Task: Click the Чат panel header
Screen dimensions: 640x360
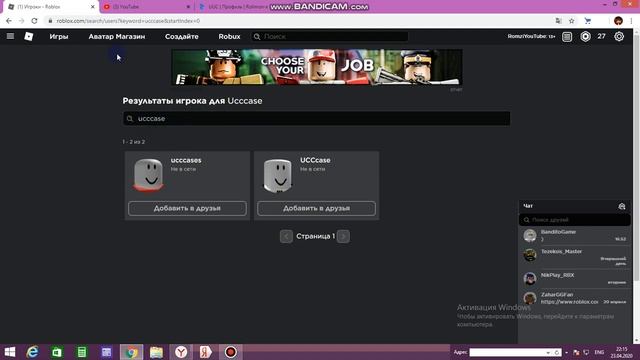Action: pyautogui.click(x=575, y=206)
